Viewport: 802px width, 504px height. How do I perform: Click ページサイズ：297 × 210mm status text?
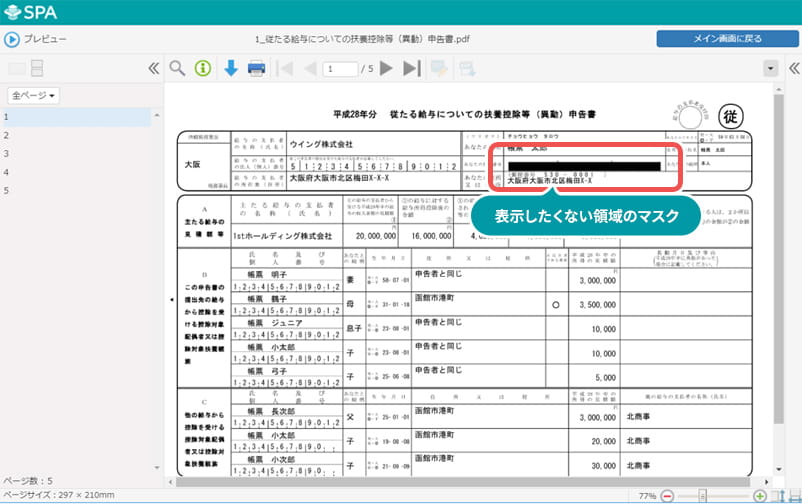[x=58, y=495]
